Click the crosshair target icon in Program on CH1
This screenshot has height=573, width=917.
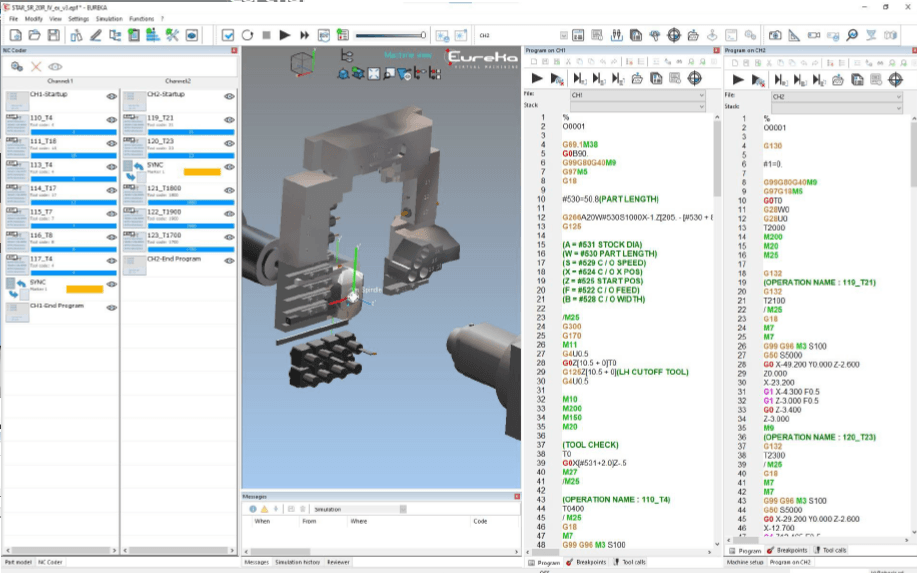695,78
